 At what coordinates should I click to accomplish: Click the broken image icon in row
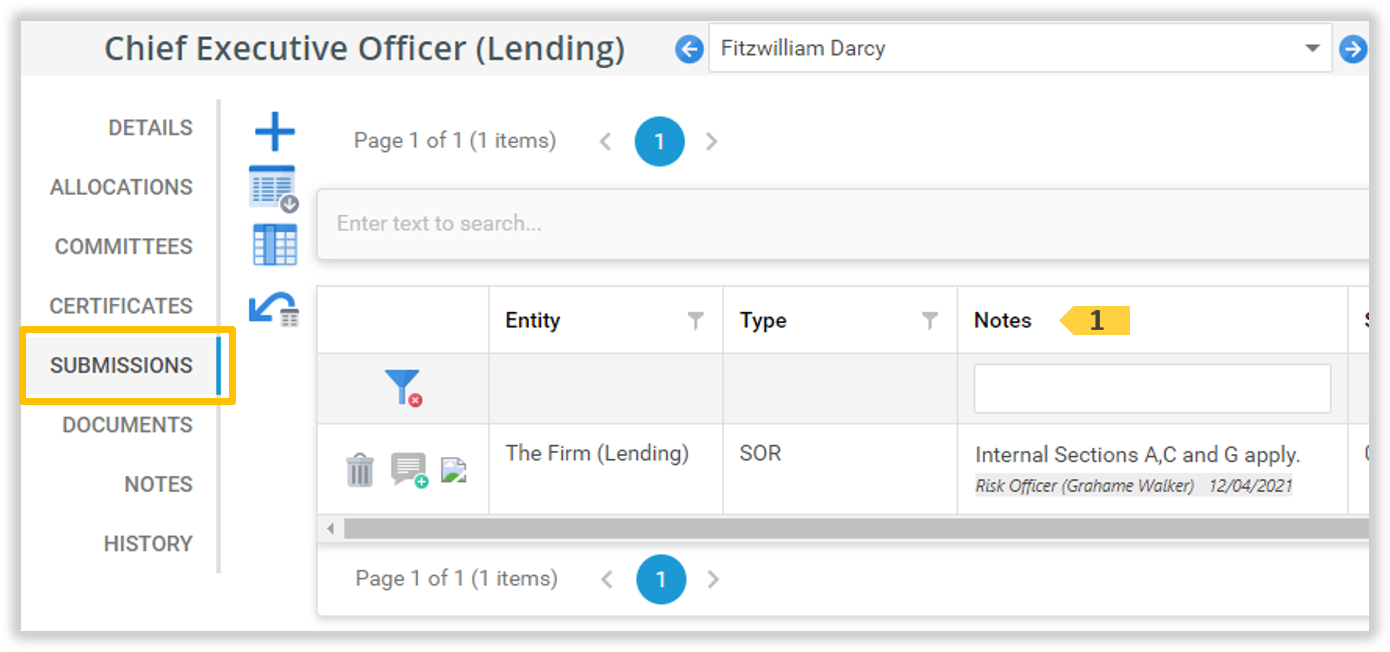tap(454, 469)
